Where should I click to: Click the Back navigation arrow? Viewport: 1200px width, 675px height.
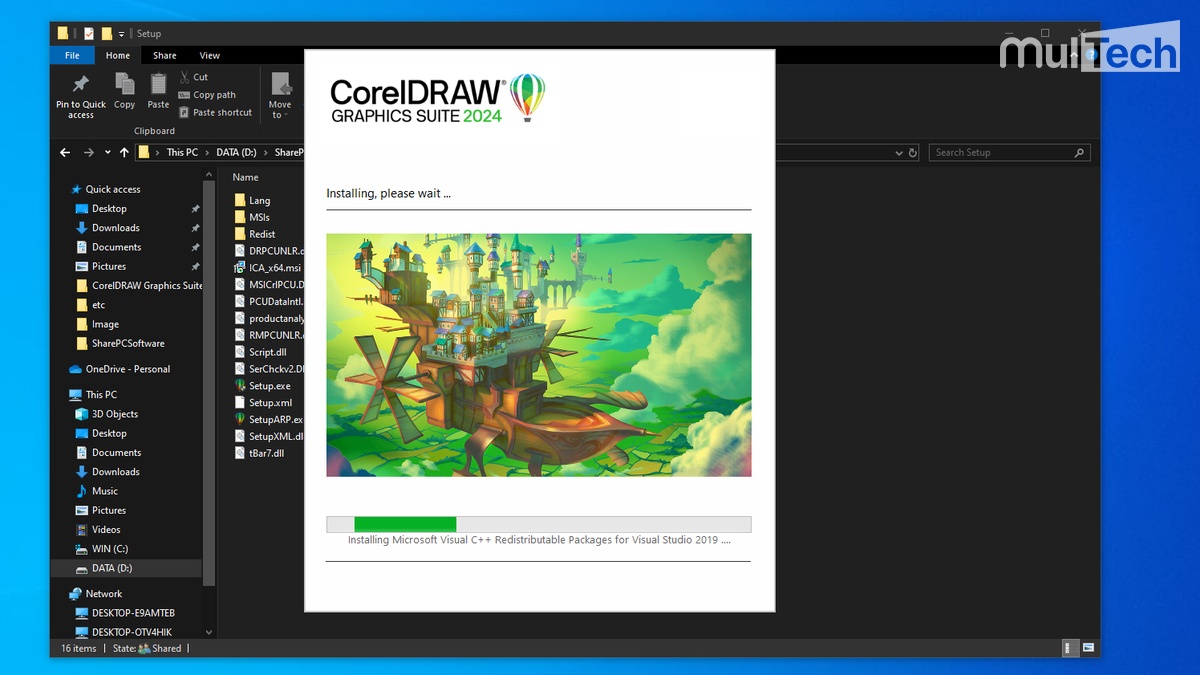click(x=65, y=152)
